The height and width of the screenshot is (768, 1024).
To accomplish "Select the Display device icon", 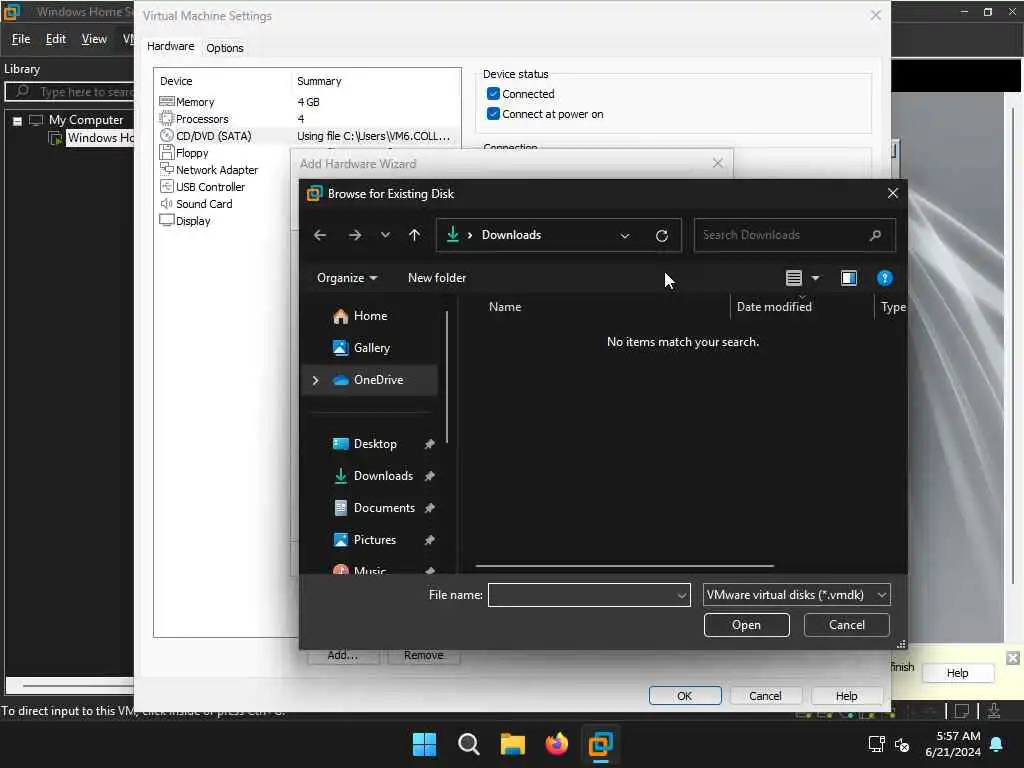I will pos(167,221).
